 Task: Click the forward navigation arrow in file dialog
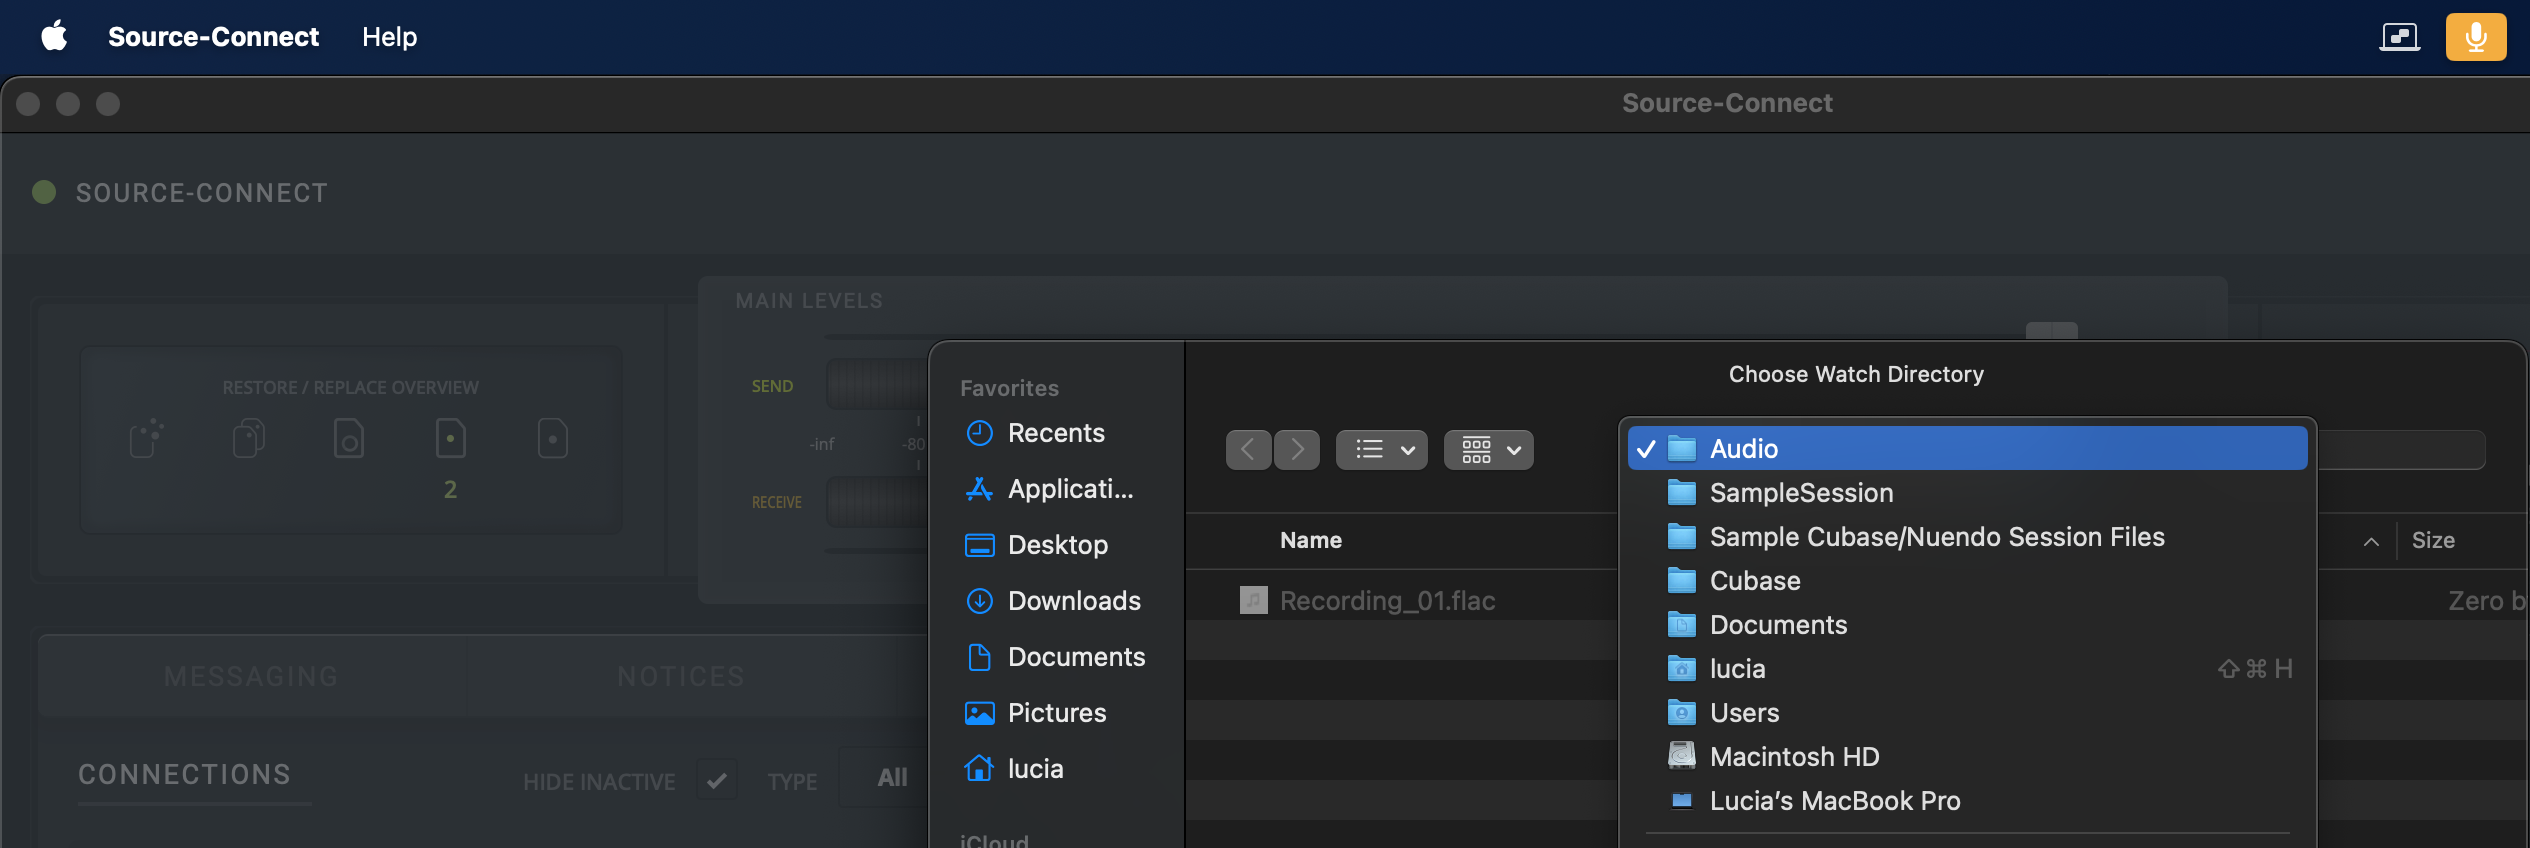[x=1297, y=450]
